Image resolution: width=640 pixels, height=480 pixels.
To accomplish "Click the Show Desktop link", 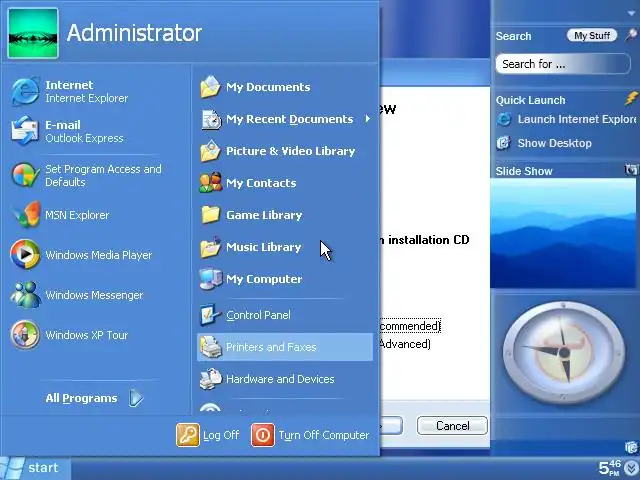I will (554, 143).
